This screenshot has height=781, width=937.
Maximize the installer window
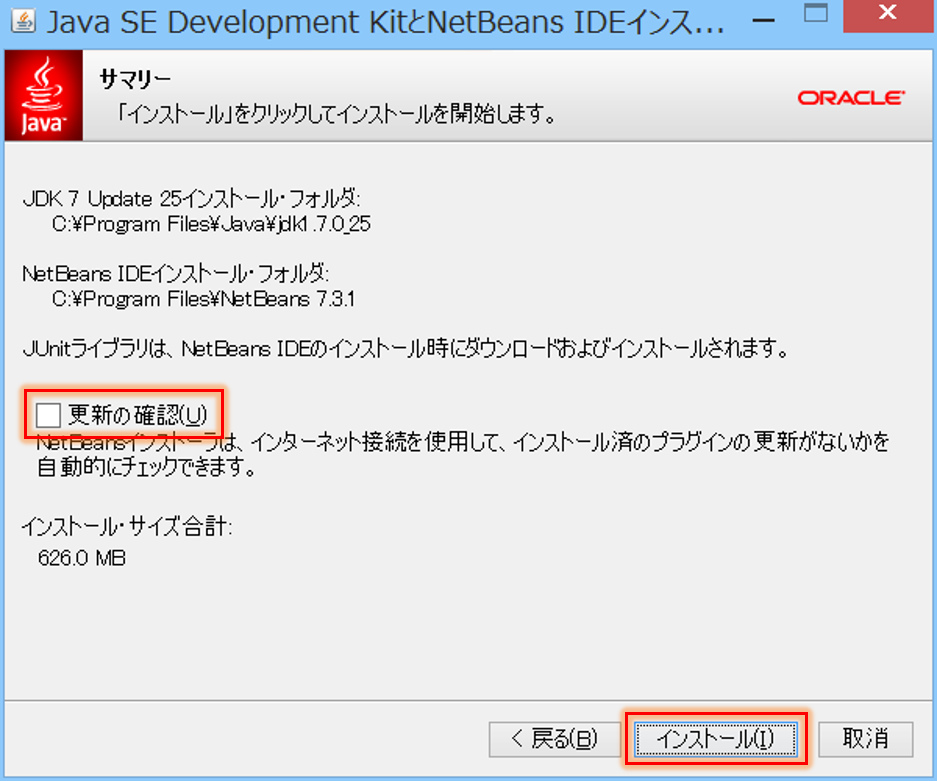coord(816,13)
